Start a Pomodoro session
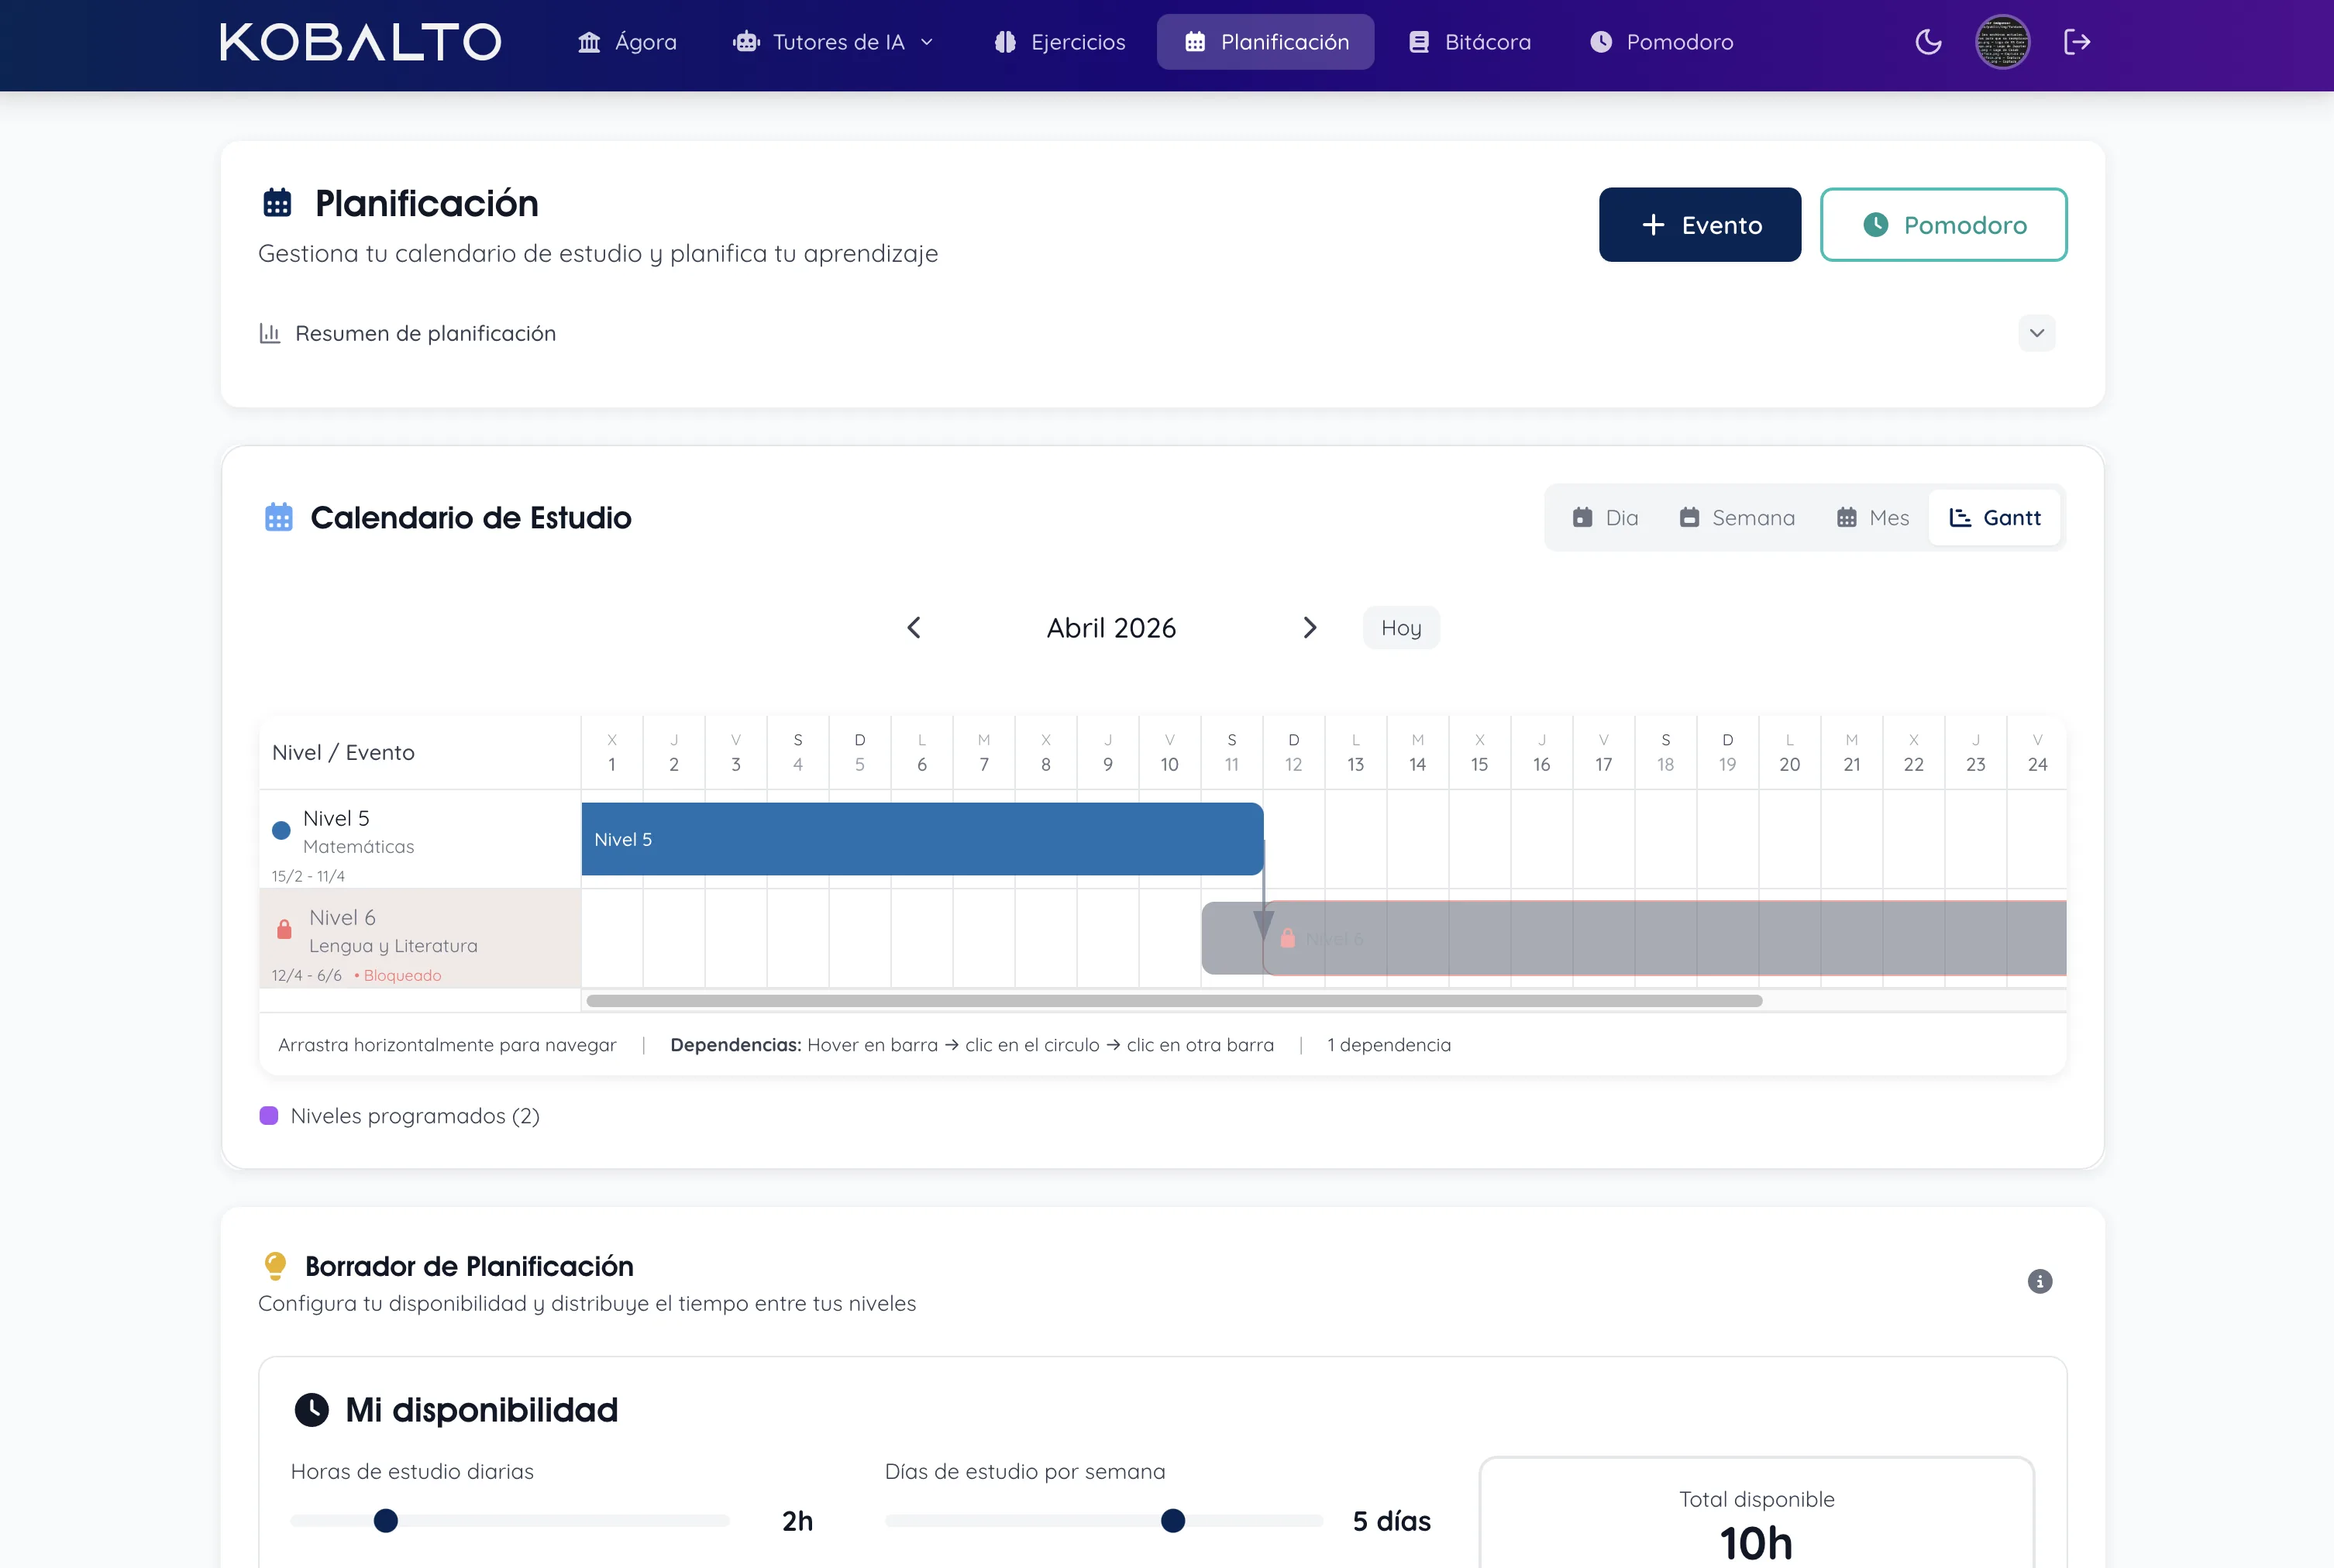The width and height of the screenshot is (2334, 1568). 1943,224
